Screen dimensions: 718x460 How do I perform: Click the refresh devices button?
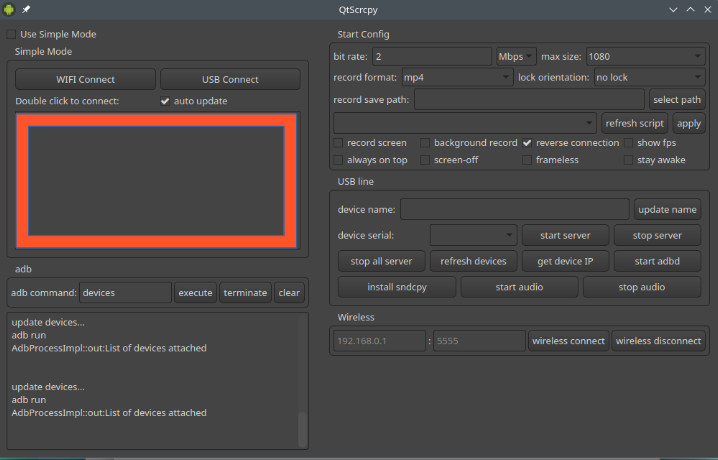[474, 261]
